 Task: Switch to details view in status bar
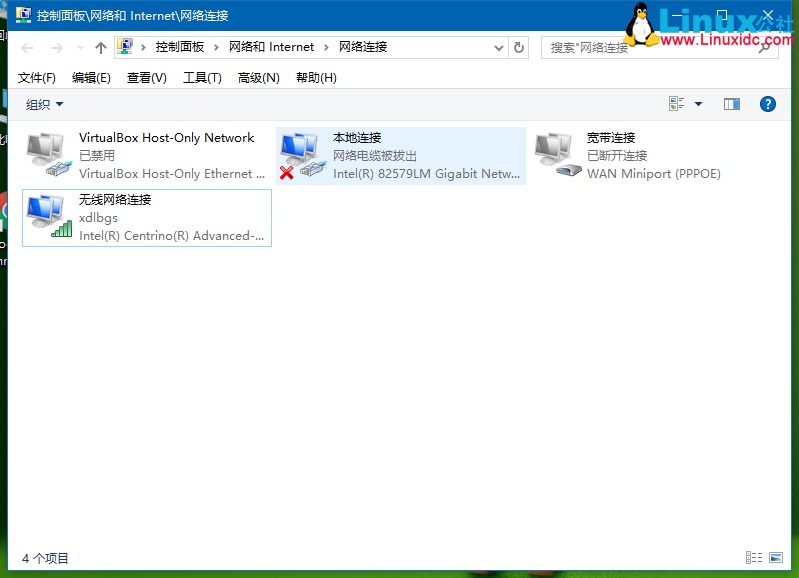pyautogui.click(x=754, y=558)
